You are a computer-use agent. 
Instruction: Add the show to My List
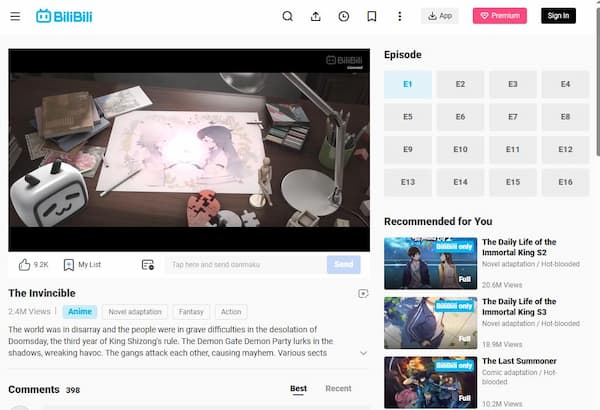82,265
